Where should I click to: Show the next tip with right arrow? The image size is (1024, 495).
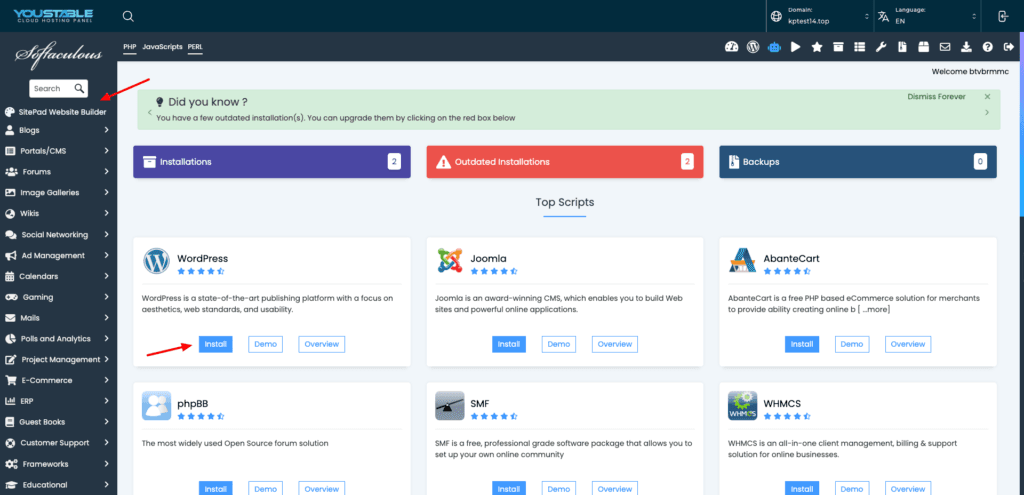(x=987, y=112)
